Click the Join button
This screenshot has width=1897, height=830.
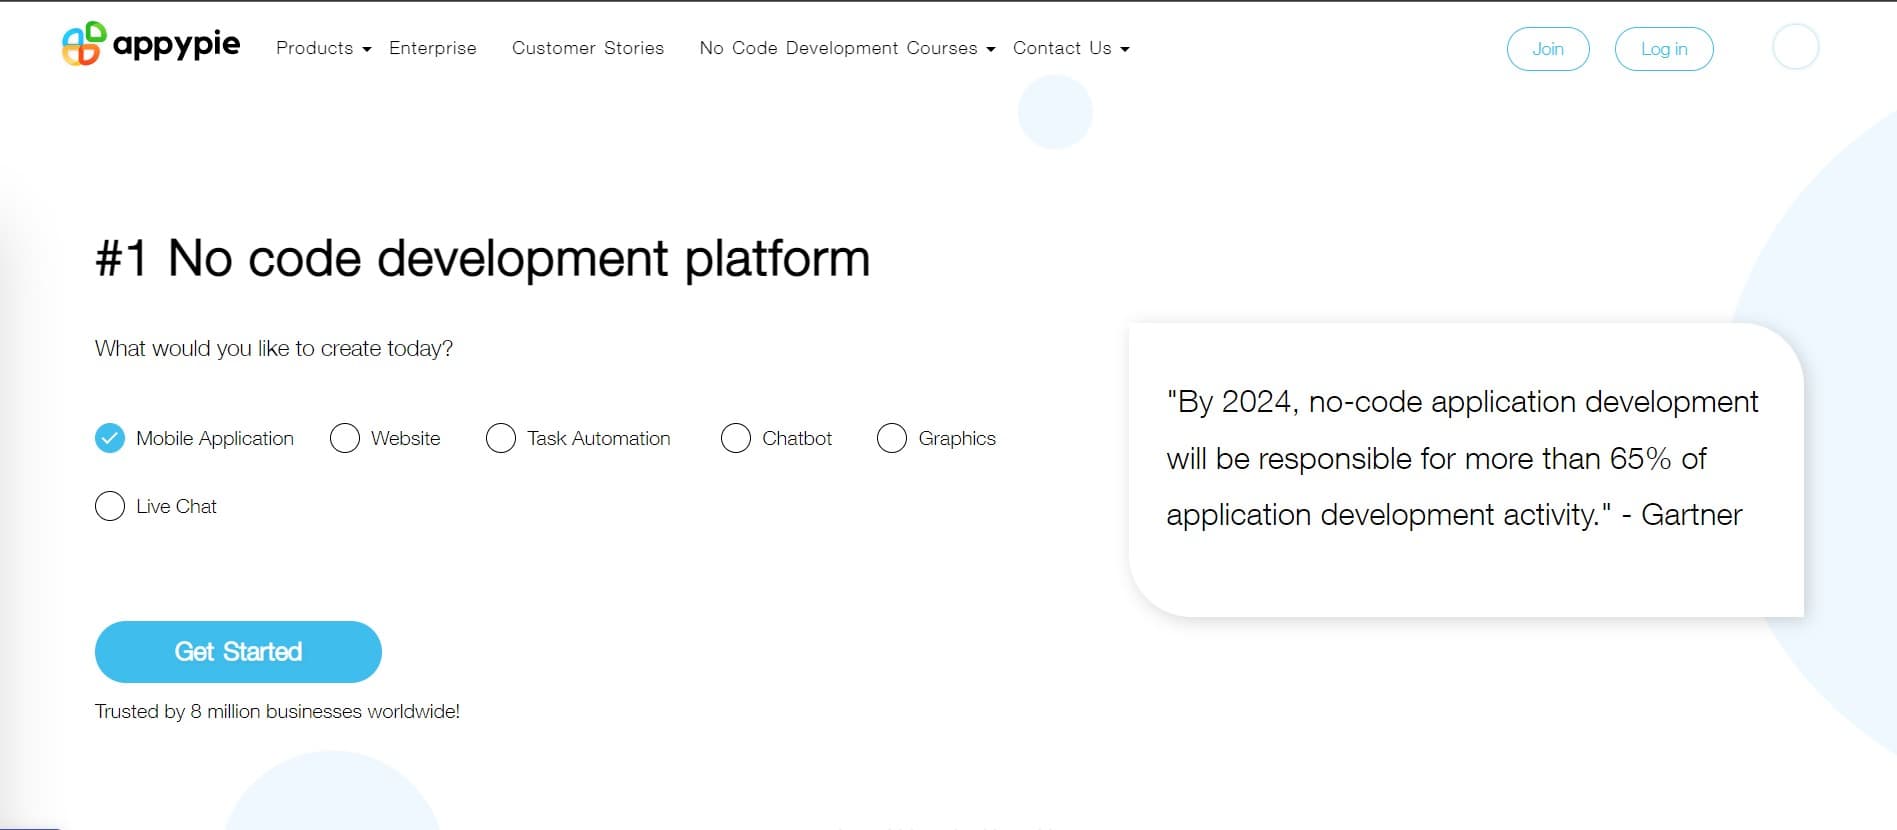[x=1548, y=49]
